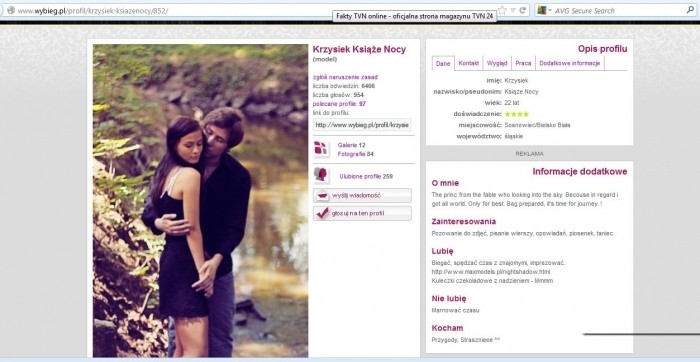Click the Galerie gallery icon
This screenshot has height=362, width=700.
[x=321, y=149]
